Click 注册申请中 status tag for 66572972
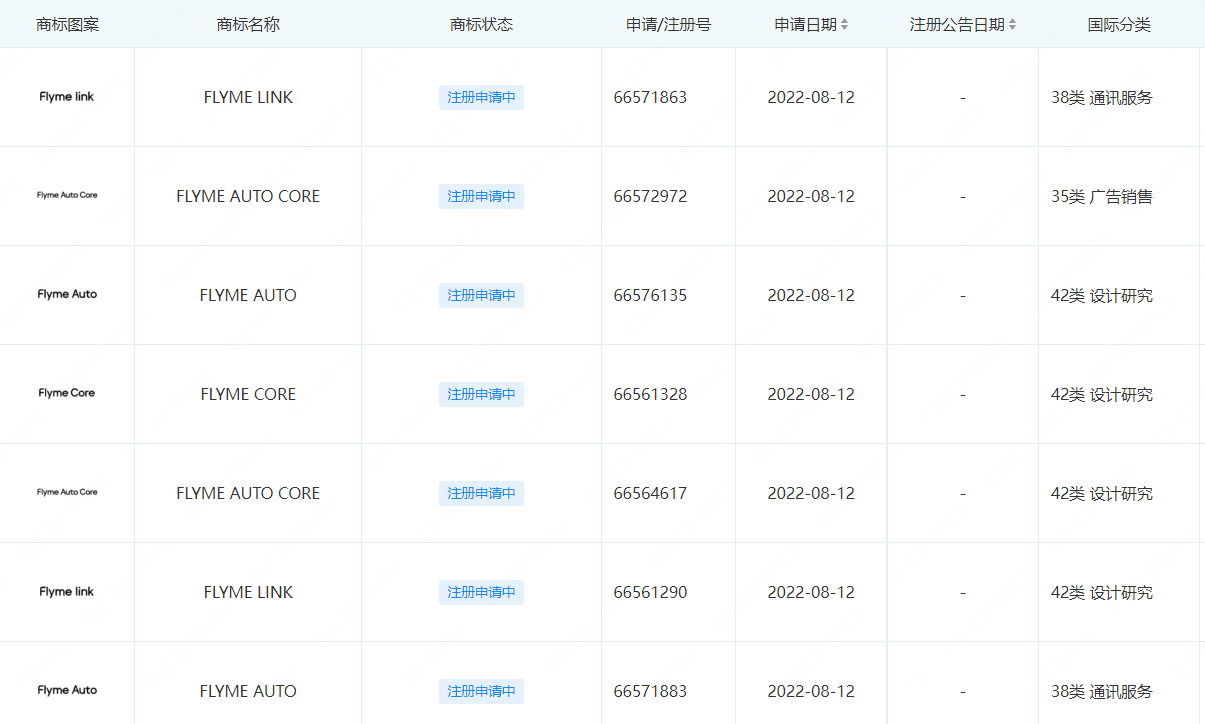Image resolution: width=1205 pixels, height=724 pixels. tap(481, 197)
